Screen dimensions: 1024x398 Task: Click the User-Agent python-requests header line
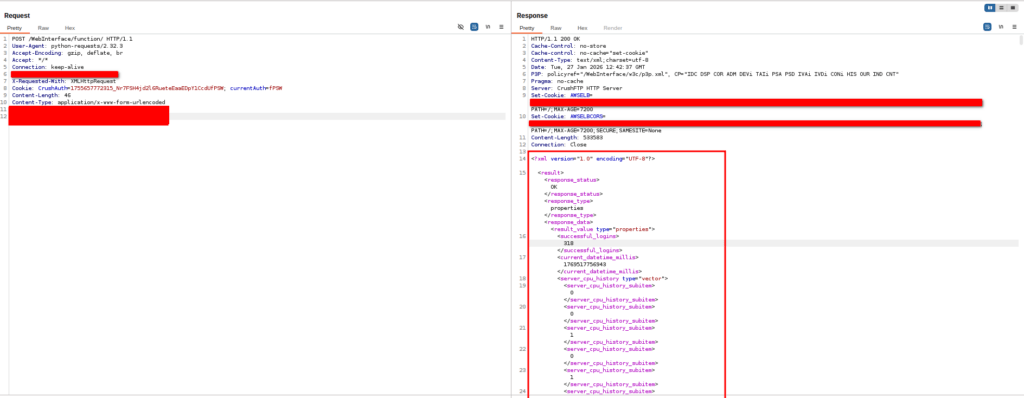[x=67, y=46]
